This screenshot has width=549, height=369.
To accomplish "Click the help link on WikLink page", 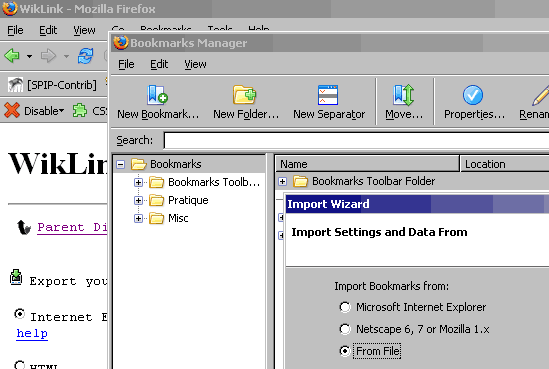I will click(x=32, y=333).
